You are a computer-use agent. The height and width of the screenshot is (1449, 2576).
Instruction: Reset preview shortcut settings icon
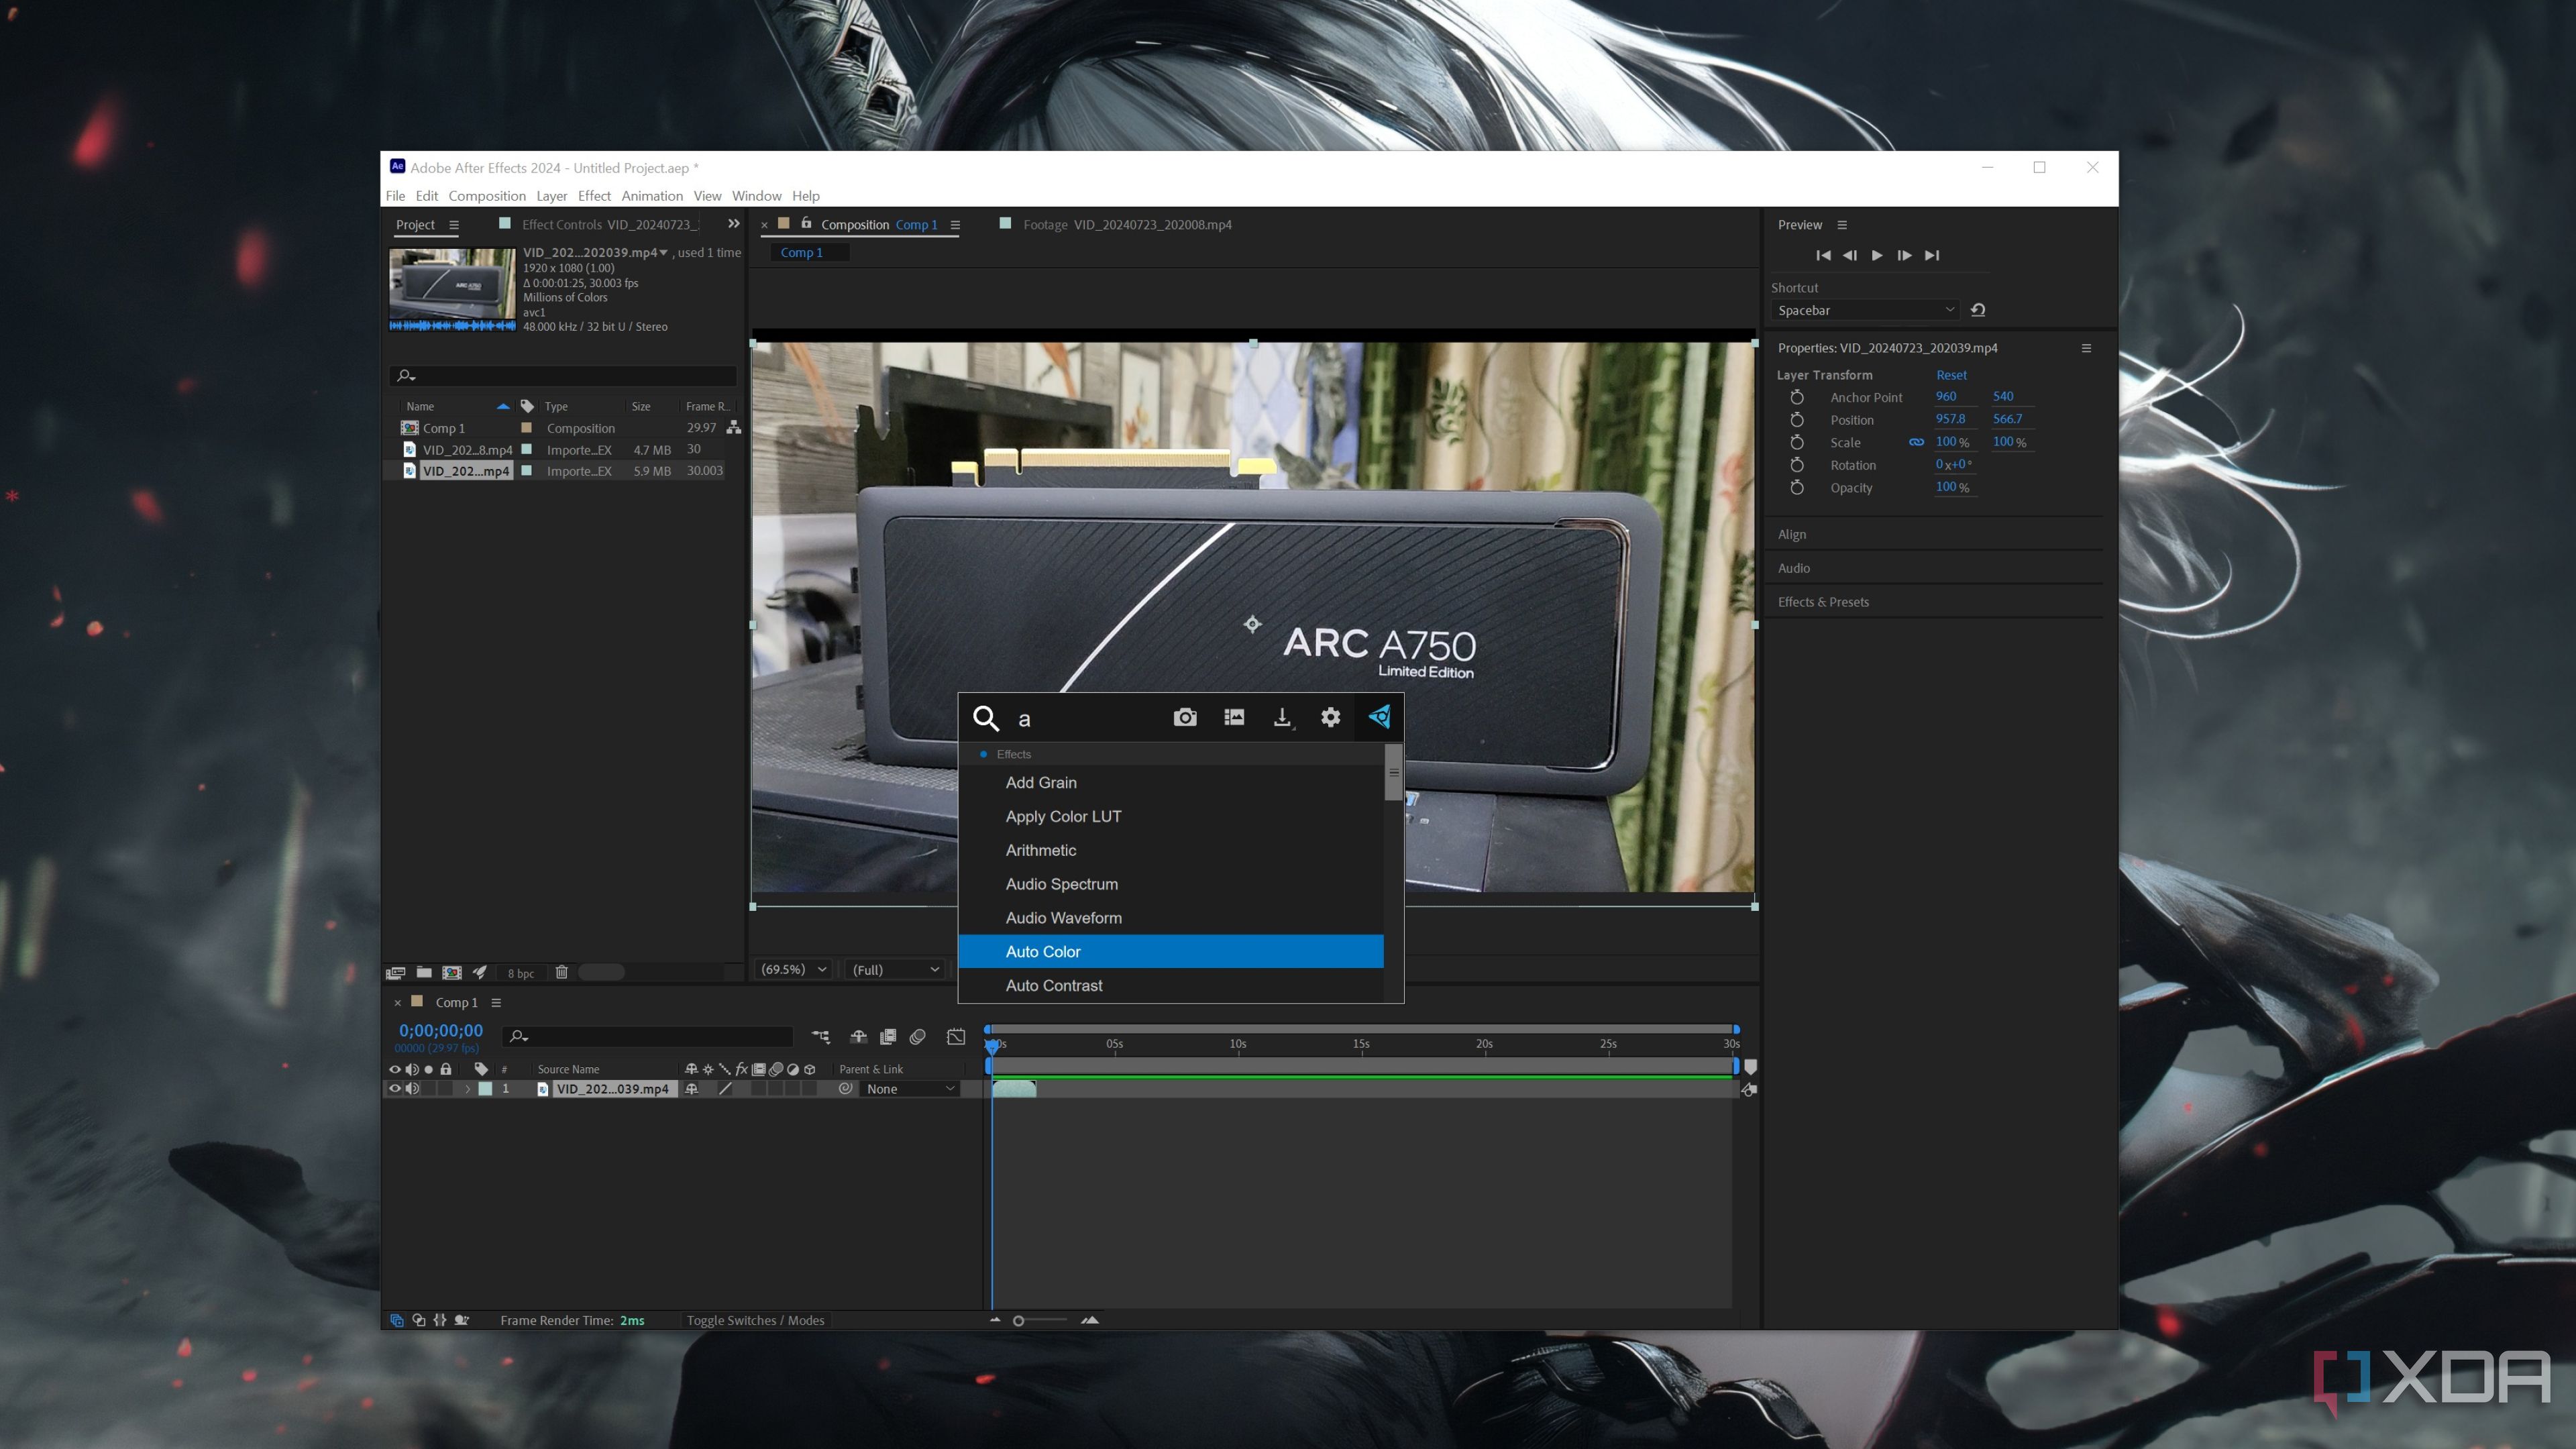(x=1978, y=310)
